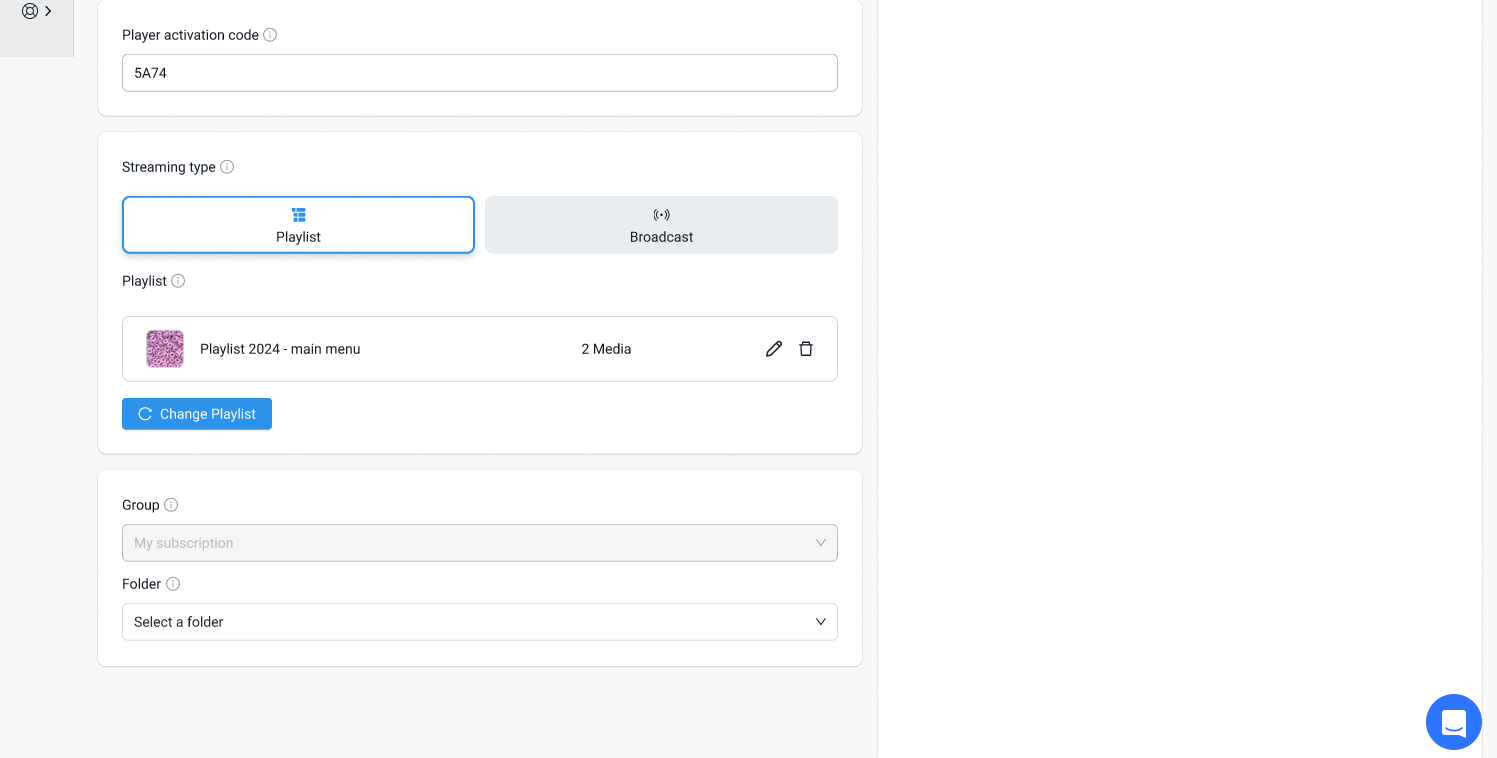Open the Select a folder dropdown
The width and height of the screenshot is (1497, 758).
coord(480,622)
